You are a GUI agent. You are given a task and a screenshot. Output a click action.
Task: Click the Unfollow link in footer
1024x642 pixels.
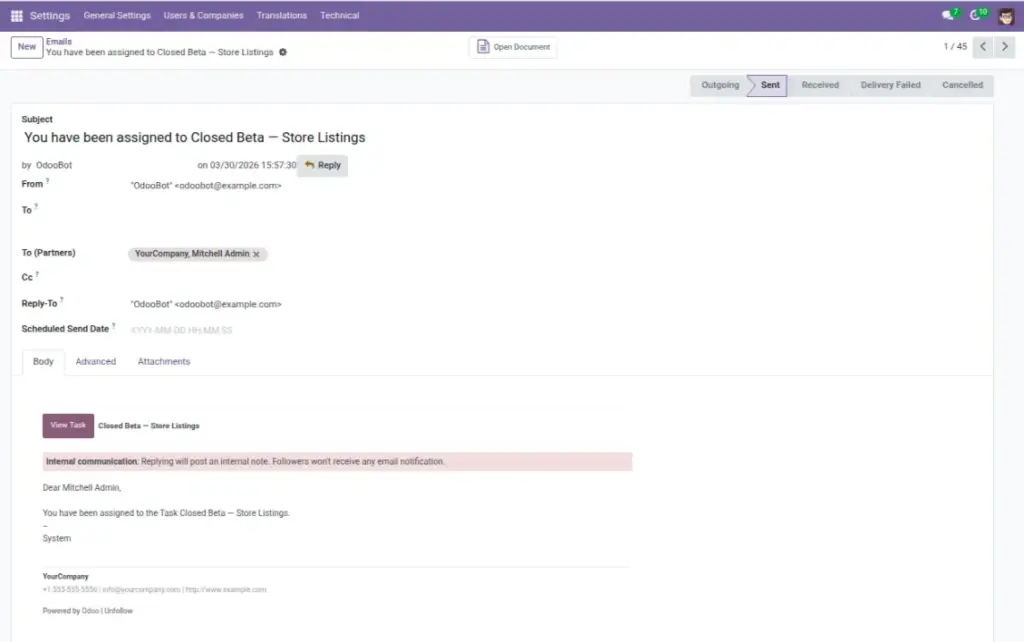(118, 611)
